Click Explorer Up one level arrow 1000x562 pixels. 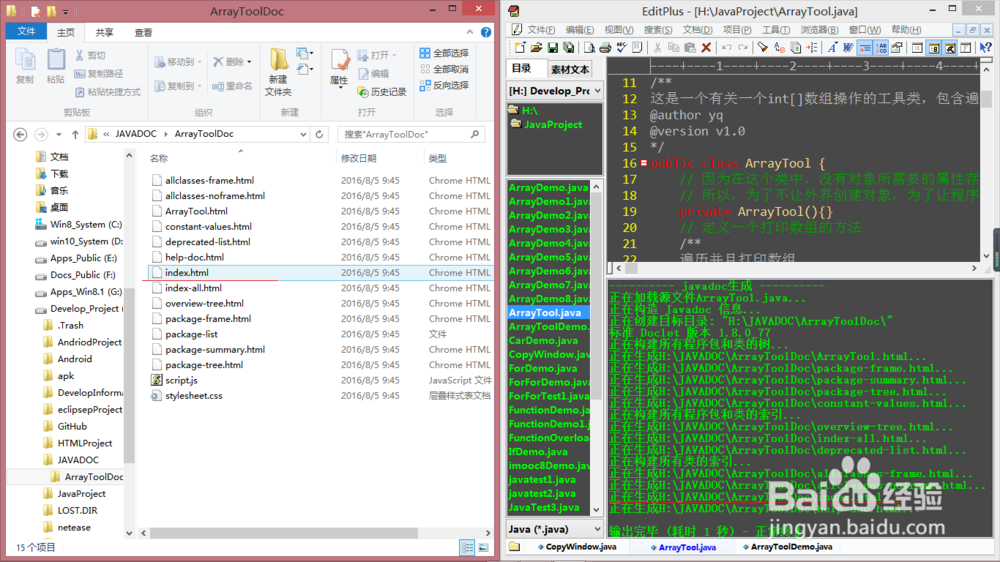tap(75, 135)
